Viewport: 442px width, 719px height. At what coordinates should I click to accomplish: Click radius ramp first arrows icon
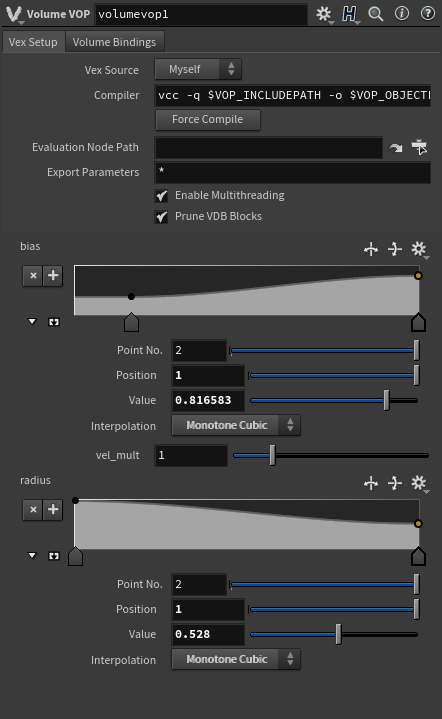[x=371, y=483]
